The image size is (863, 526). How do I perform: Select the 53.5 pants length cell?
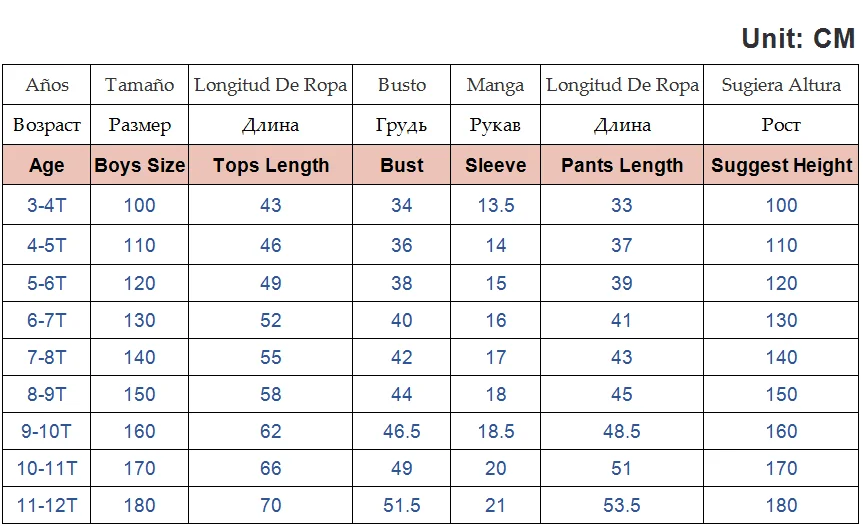622,506
